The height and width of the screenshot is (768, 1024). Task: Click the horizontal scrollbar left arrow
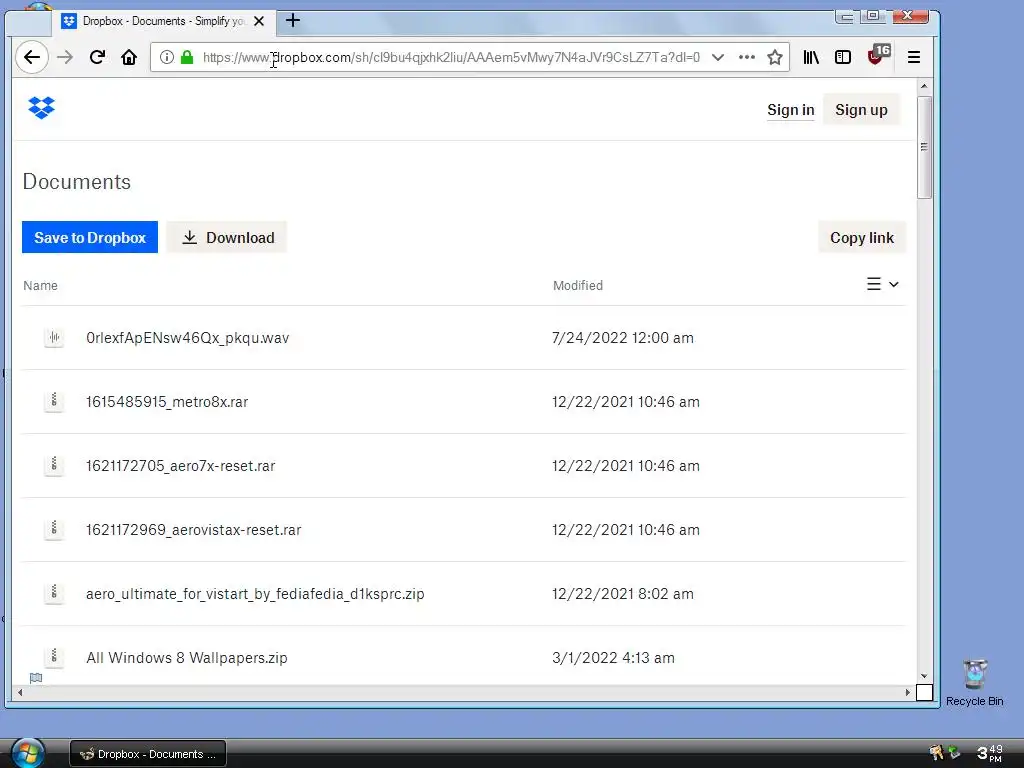point(20,692)
